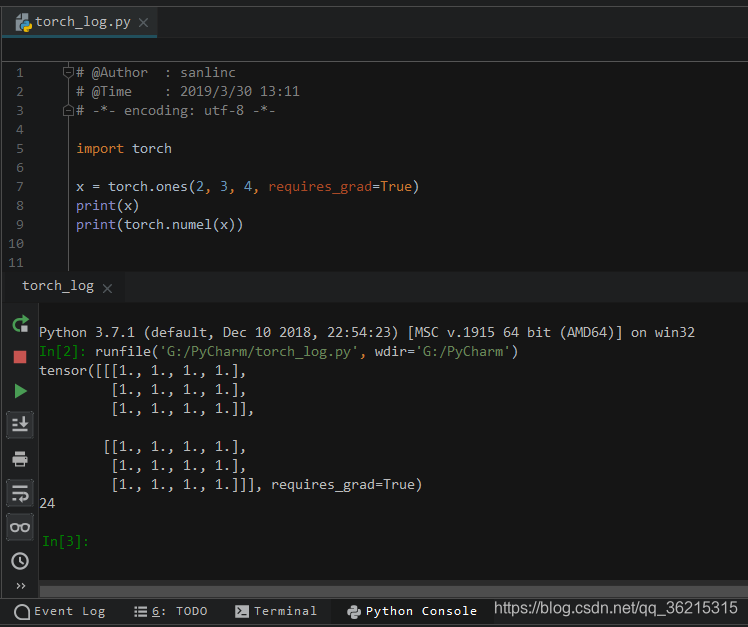Toggle Show Variables glasses icon
Viewport: 748px width, 627px height.
pyautogui.click(x=20, y=527)
